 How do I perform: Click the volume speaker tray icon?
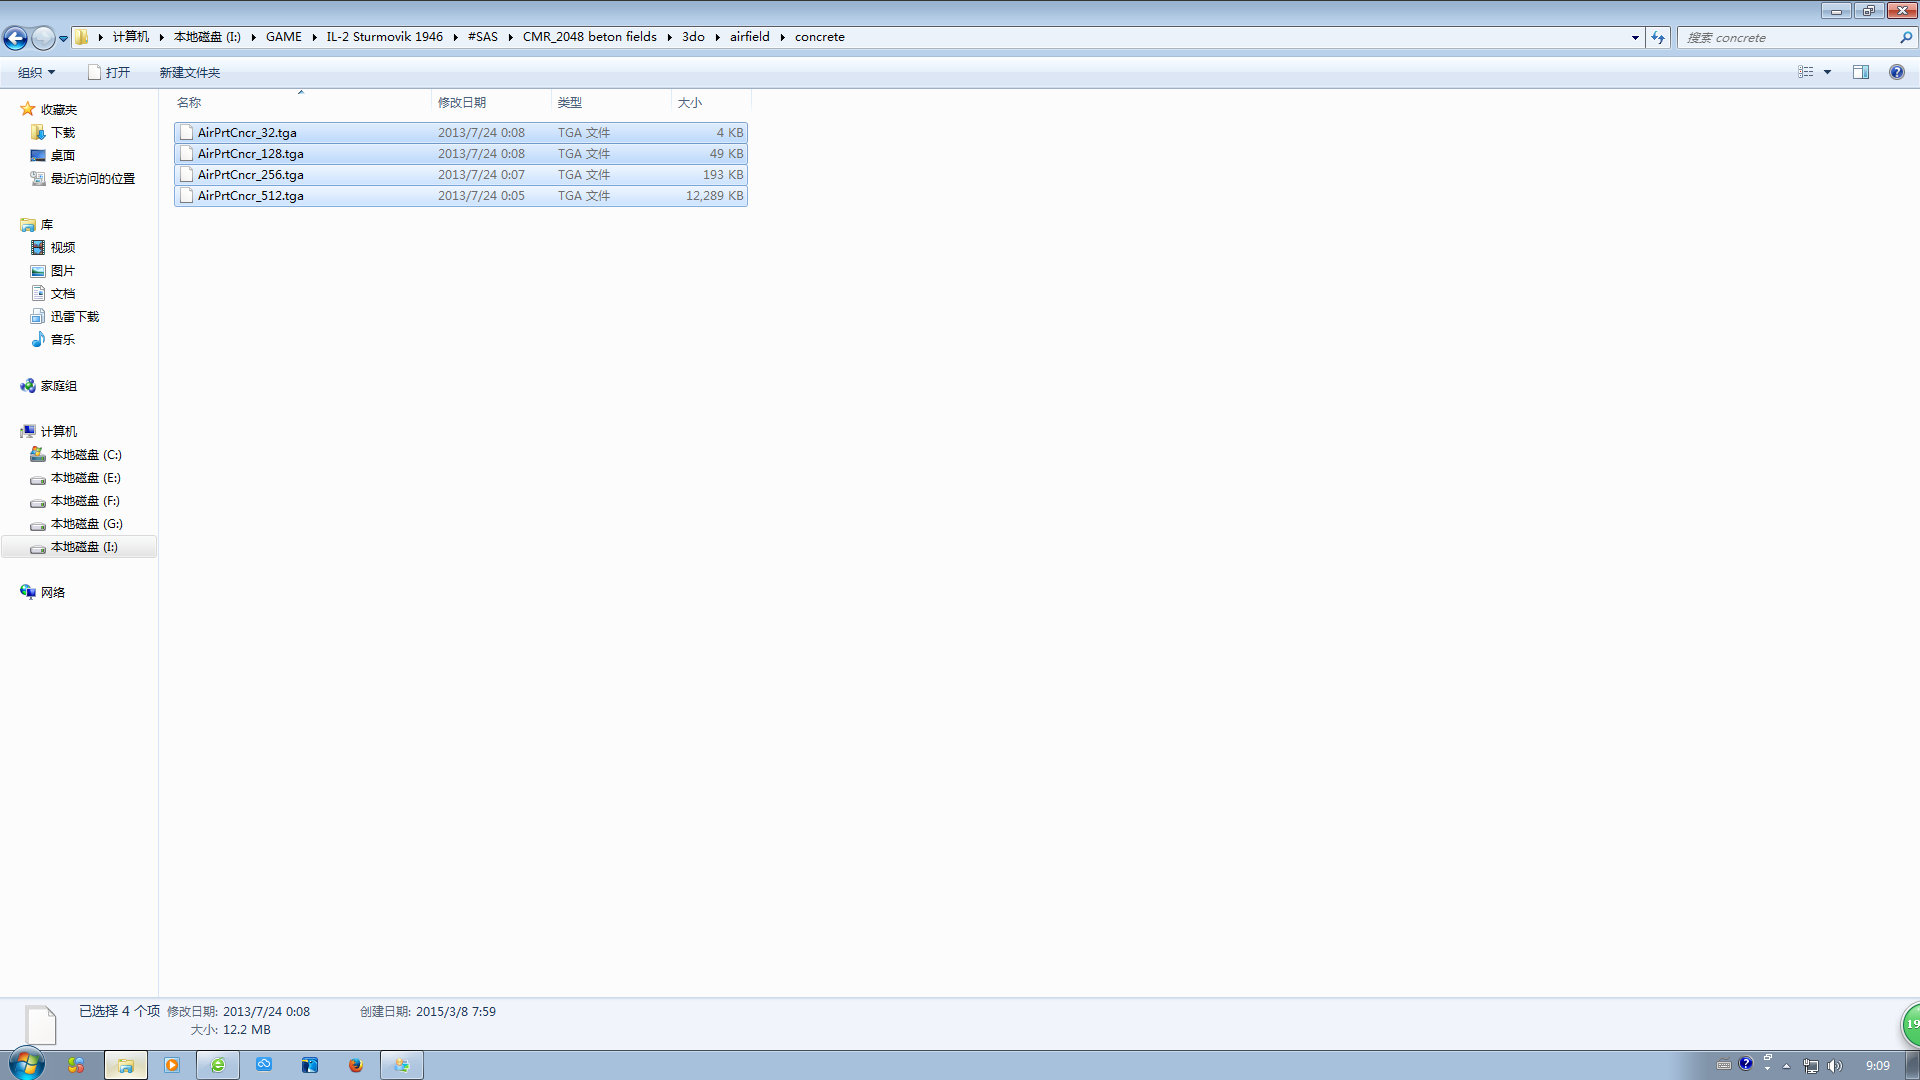click(1834, 1066)
